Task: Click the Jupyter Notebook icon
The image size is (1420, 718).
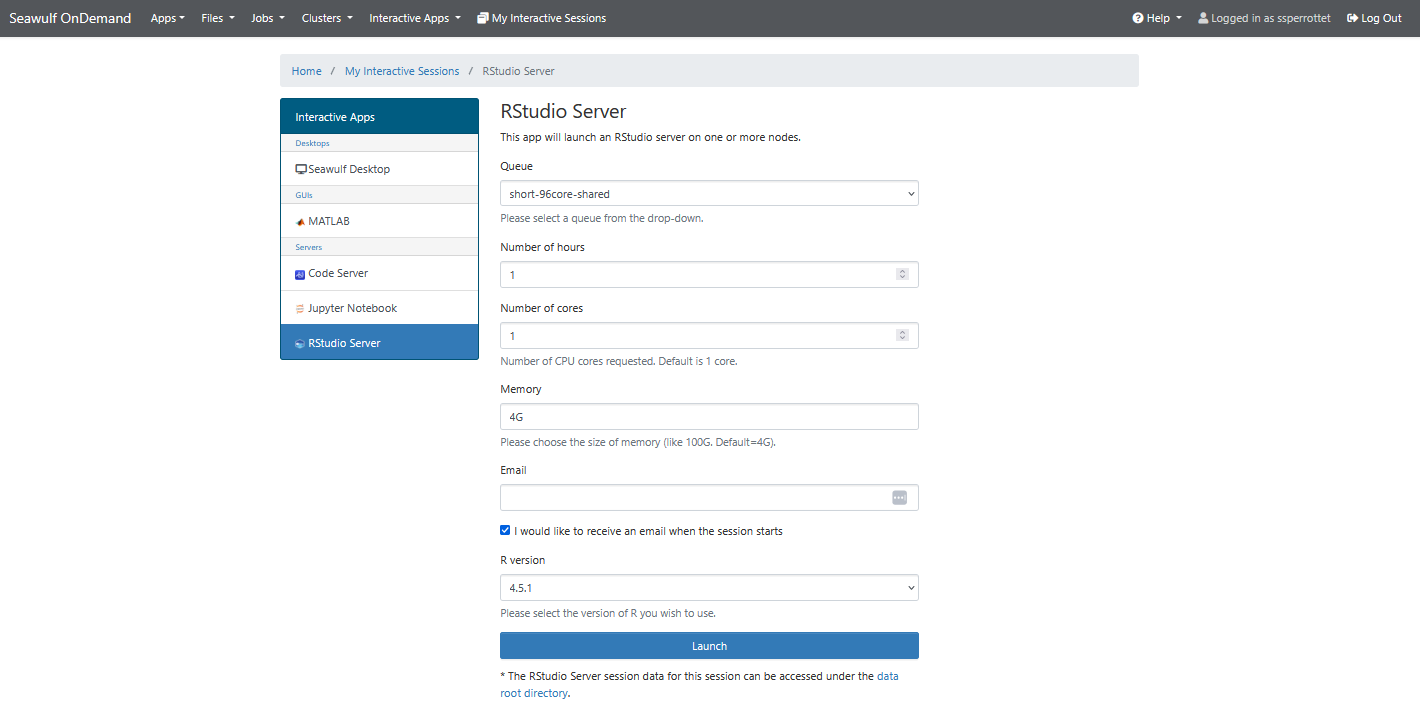Action: 299,307
